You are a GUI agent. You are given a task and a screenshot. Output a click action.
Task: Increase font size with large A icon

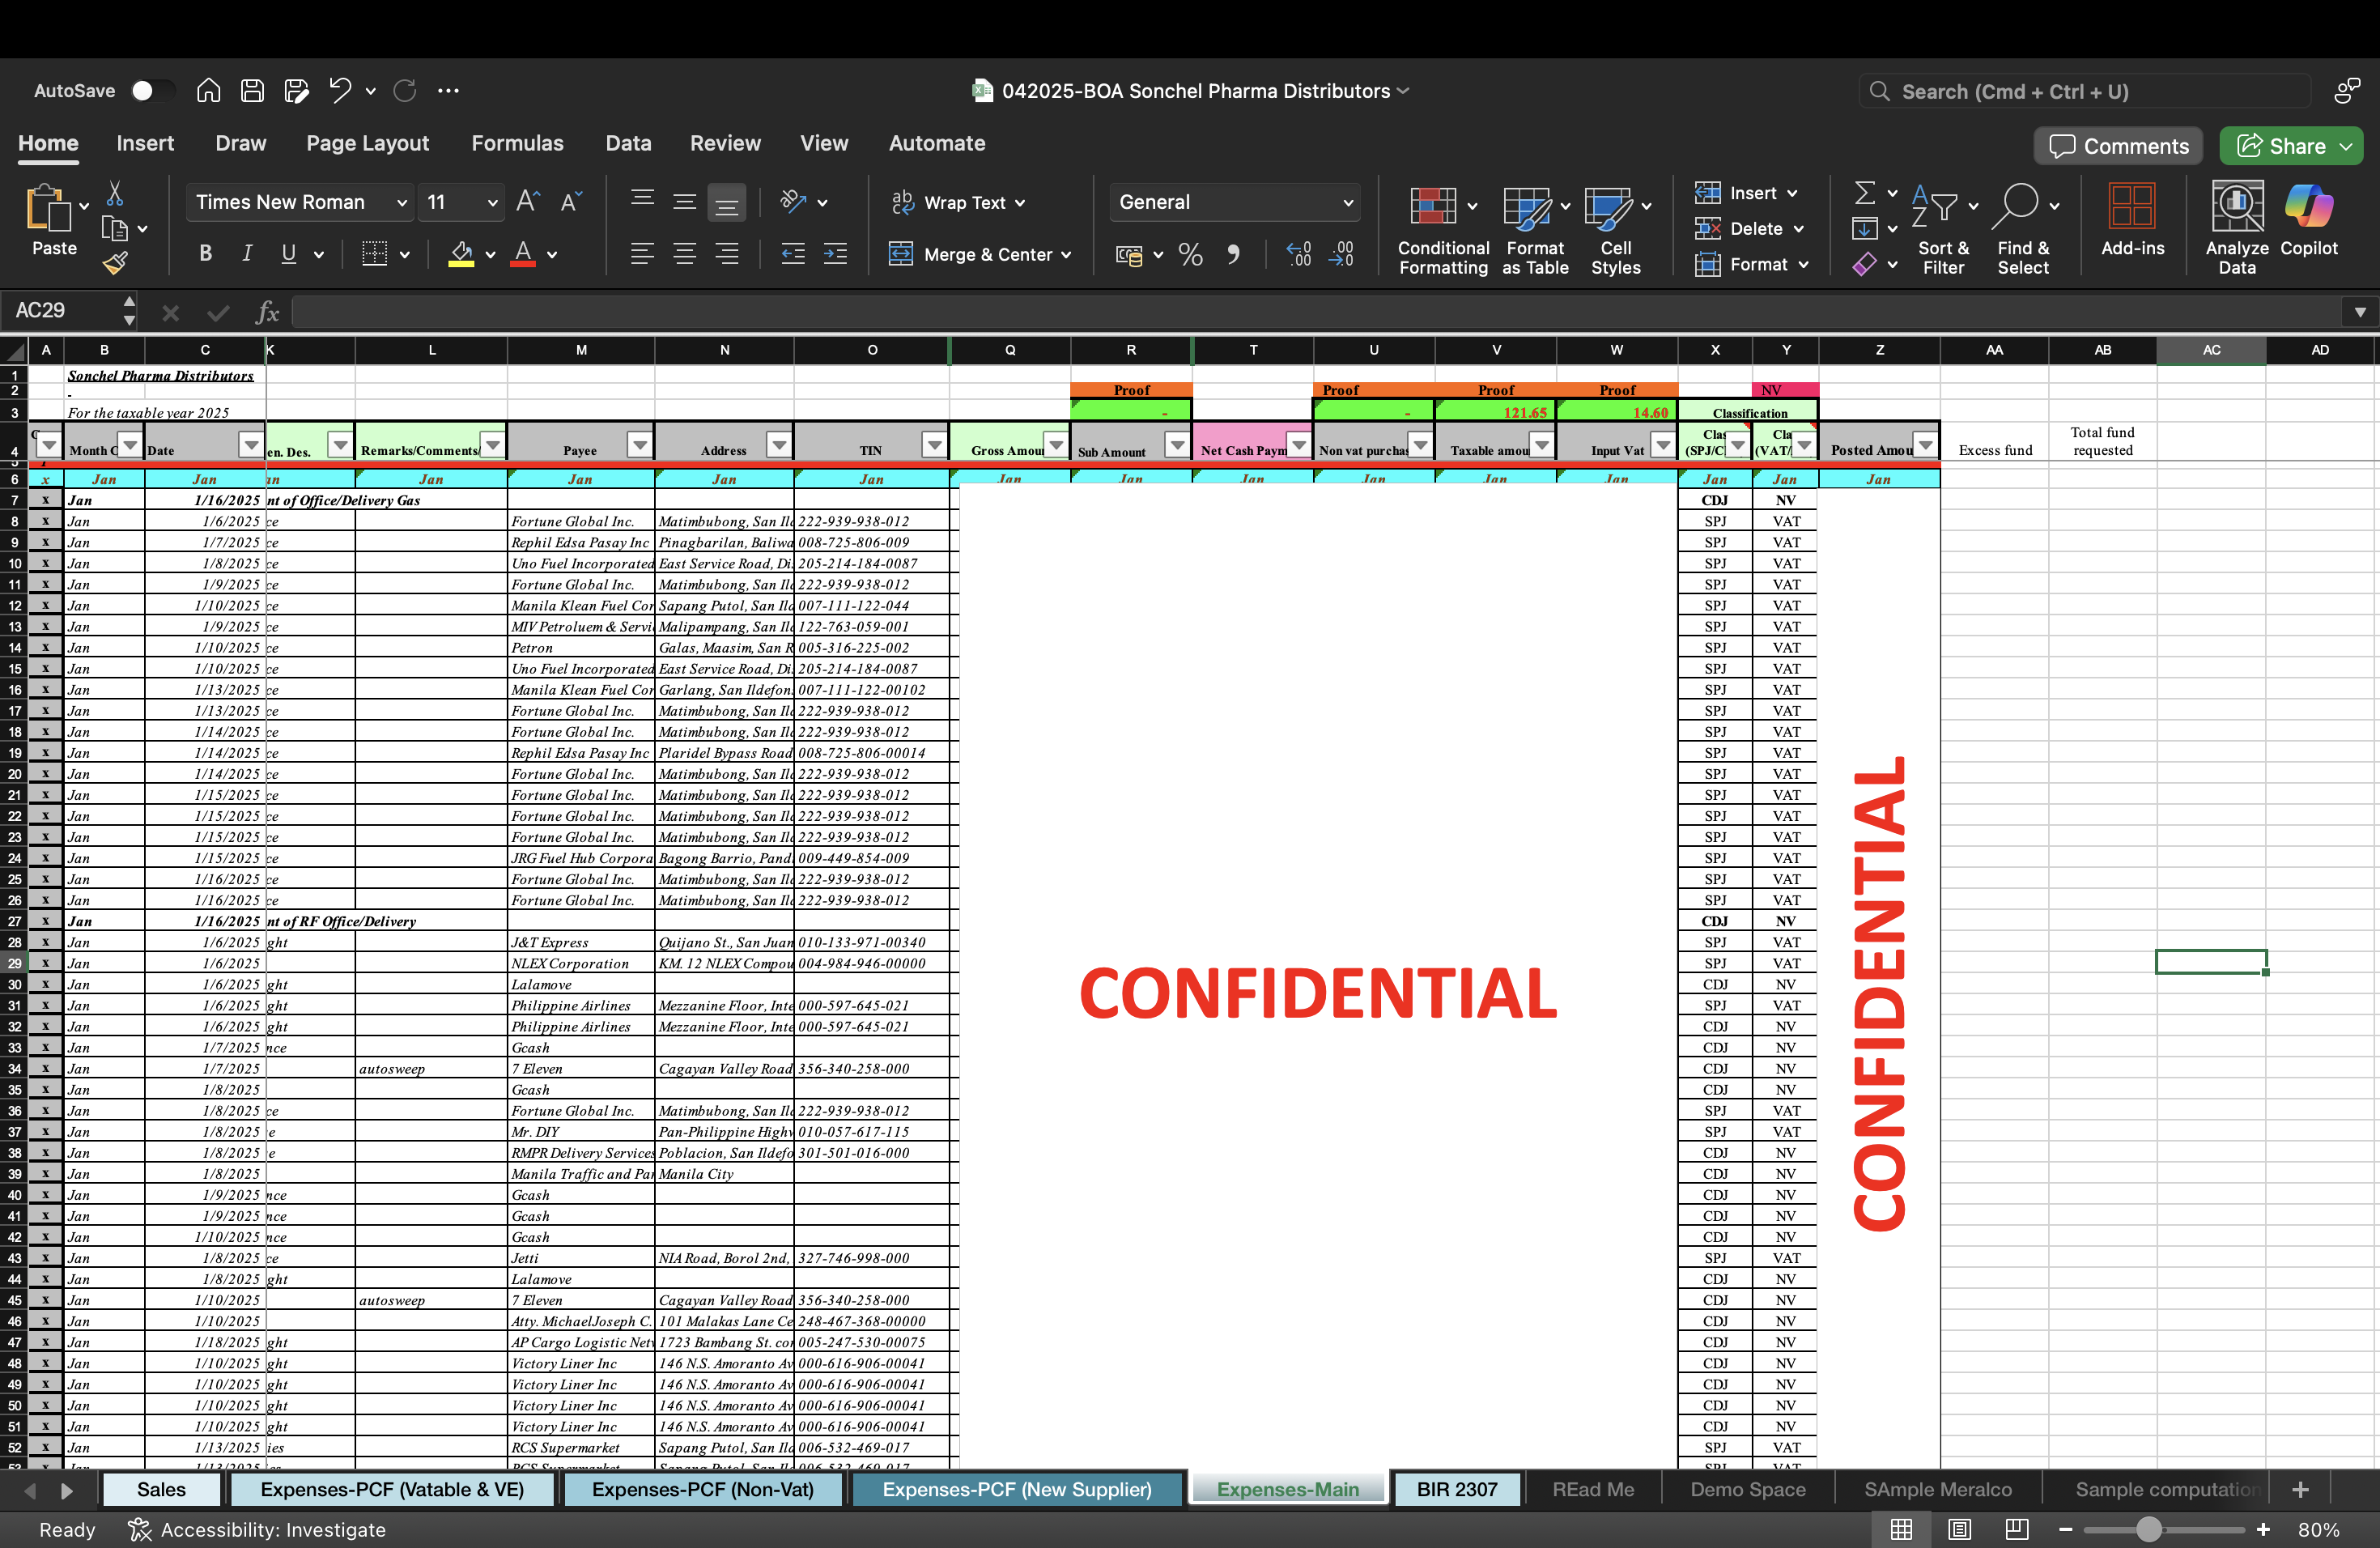pyautogui.click(x=528, y=202)
